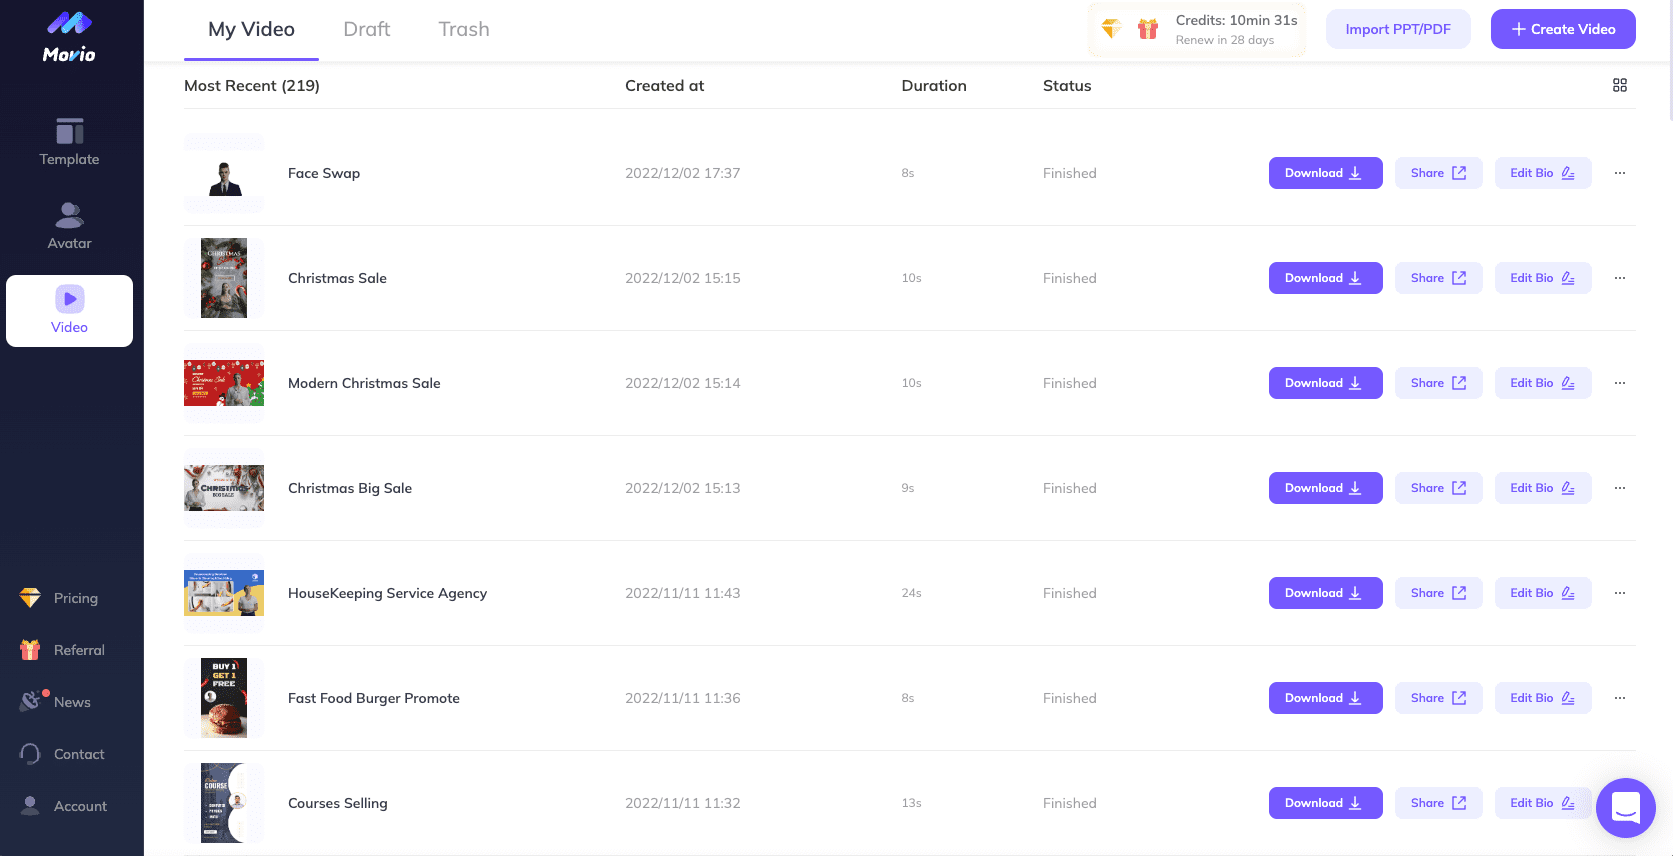Click the HouseKeeping Service Agency title
The width and height of the screenshot is (1673, 856).
click(x=387, y=593)
